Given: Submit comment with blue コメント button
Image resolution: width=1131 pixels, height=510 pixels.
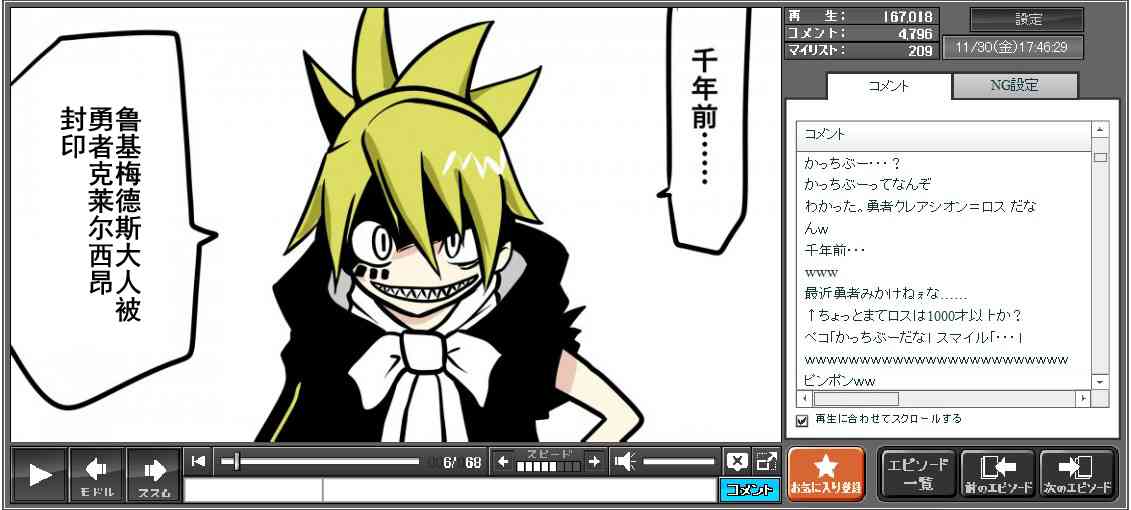Looking at the screenshot, I should pos(748,490).
